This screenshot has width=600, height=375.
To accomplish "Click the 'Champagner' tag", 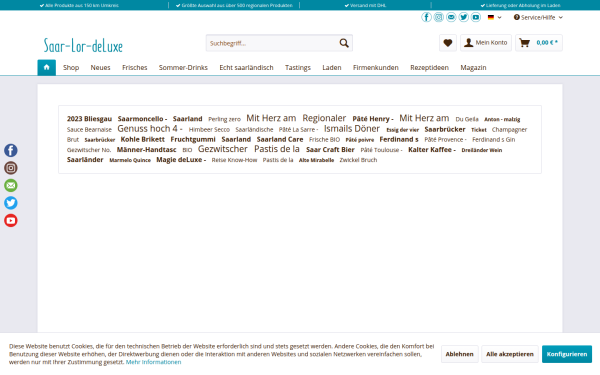I will 509,130.
